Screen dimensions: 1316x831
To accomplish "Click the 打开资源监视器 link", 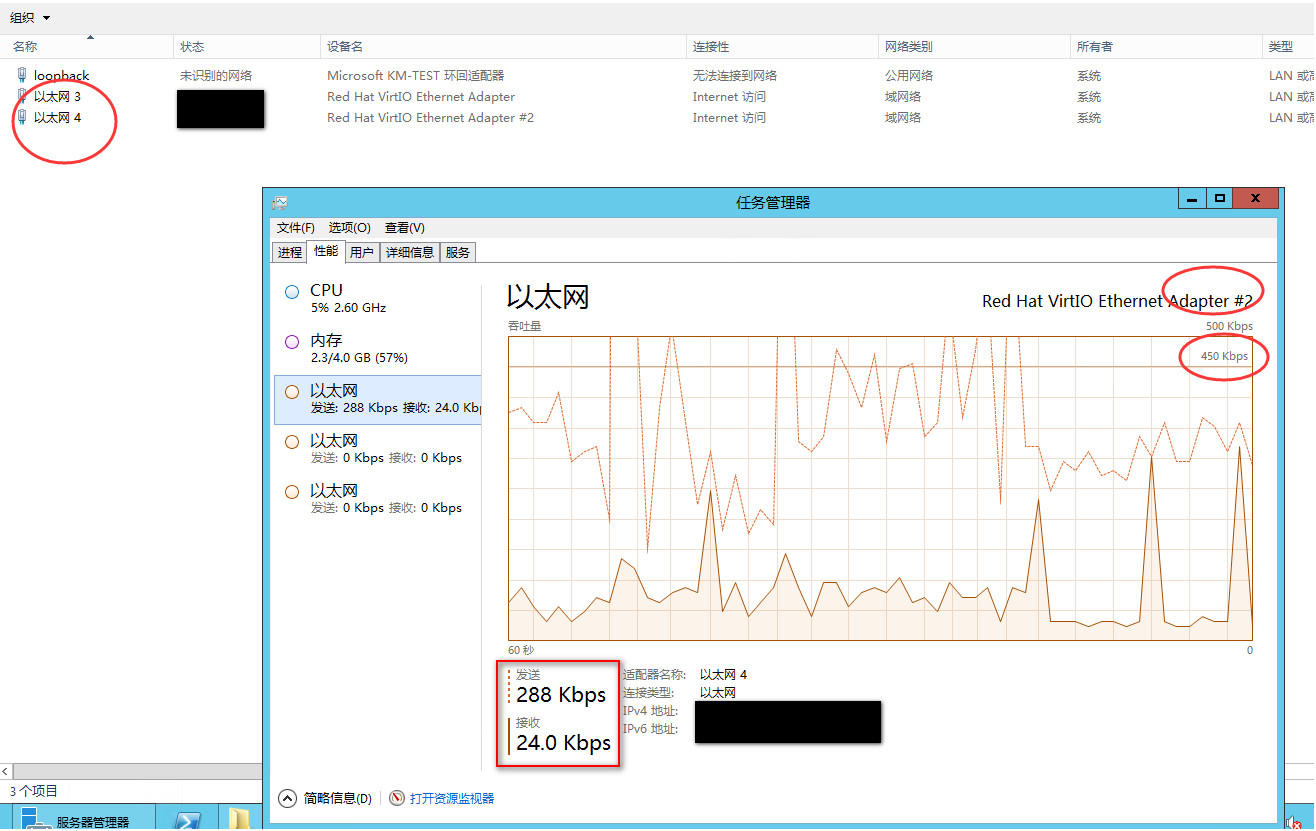I will tap(452, 798).
